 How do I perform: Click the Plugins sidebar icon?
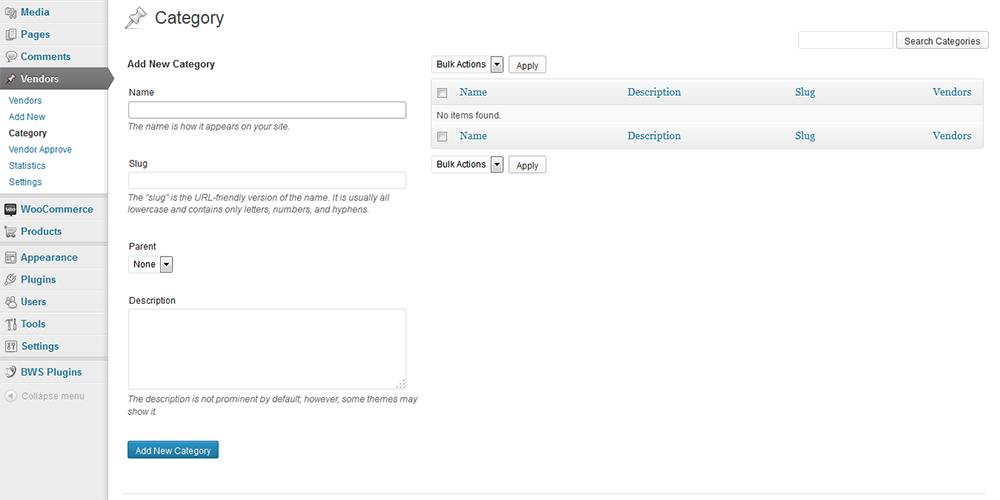click(x=11, y=280)
